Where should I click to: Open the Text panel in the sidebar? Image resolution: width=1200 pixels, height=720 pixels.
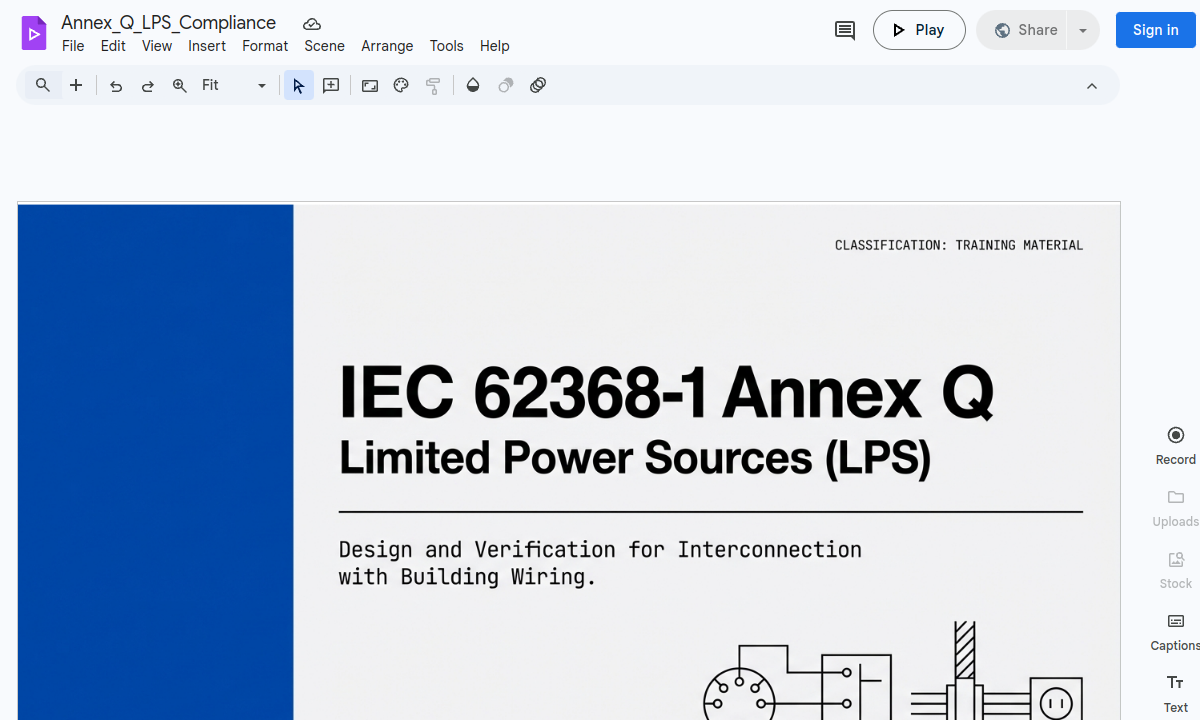[x=1174, y=692]
